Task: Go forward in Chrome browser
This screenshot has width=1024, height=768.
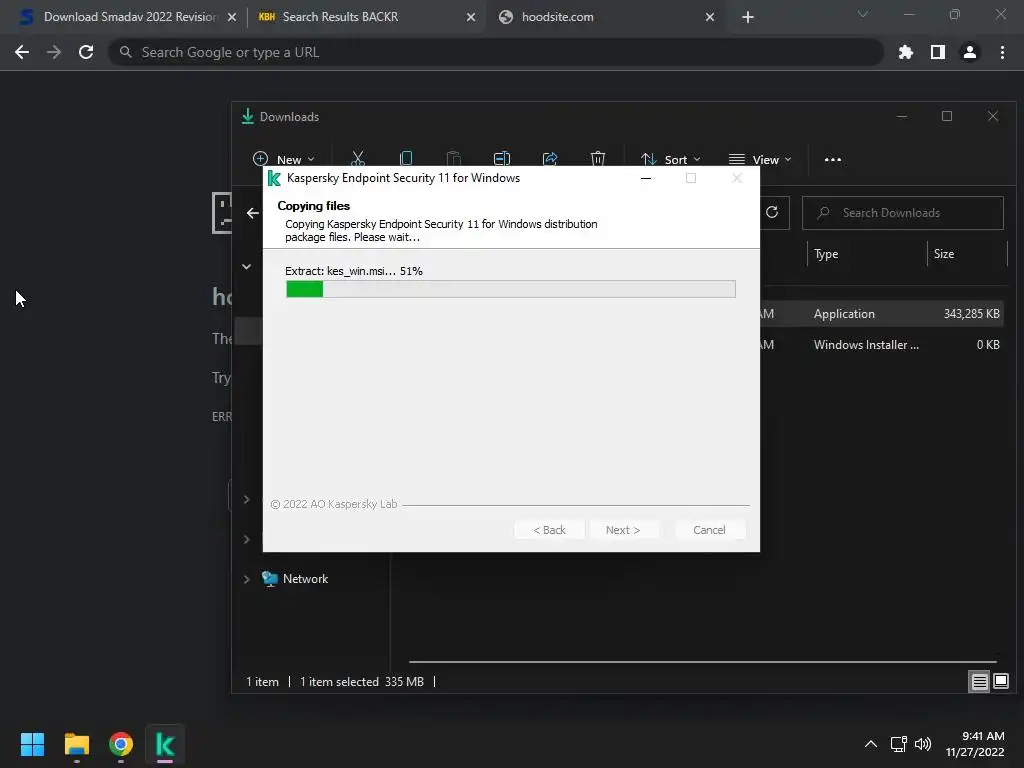Action: [x=54, y=52]
